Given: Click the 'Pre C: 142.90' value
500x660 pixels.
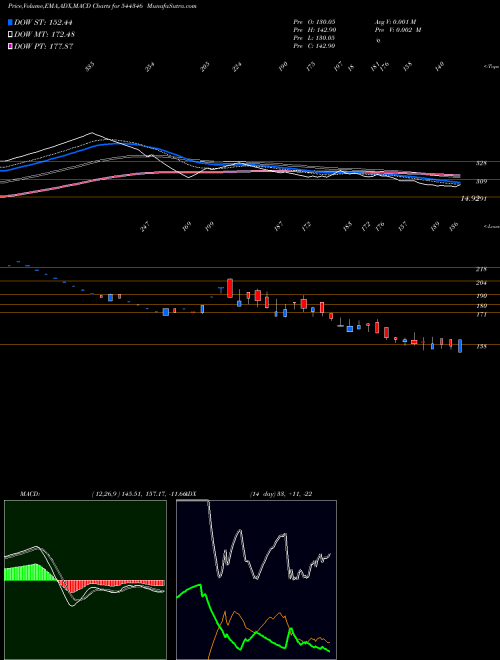Looking at the screenshot, I should click(x=315, y=46).
